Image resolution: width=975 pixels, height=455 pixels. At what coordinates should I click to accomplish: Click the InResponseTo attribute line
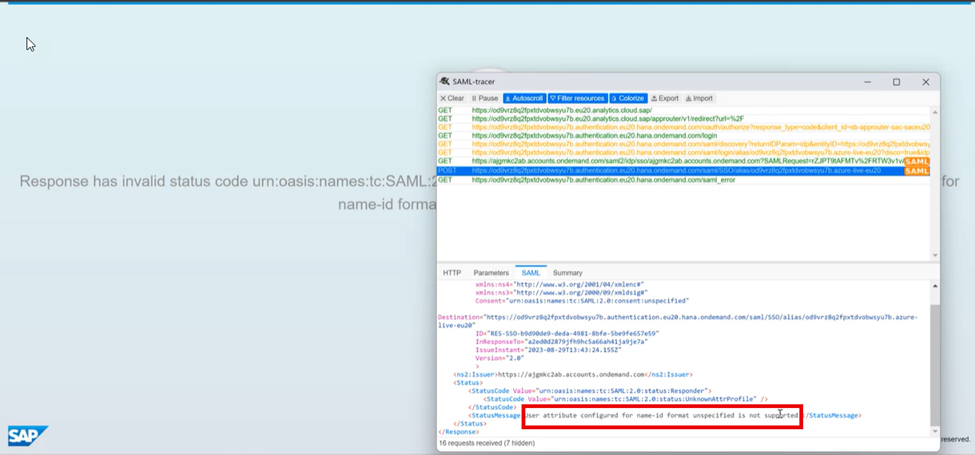pos(561,341)
